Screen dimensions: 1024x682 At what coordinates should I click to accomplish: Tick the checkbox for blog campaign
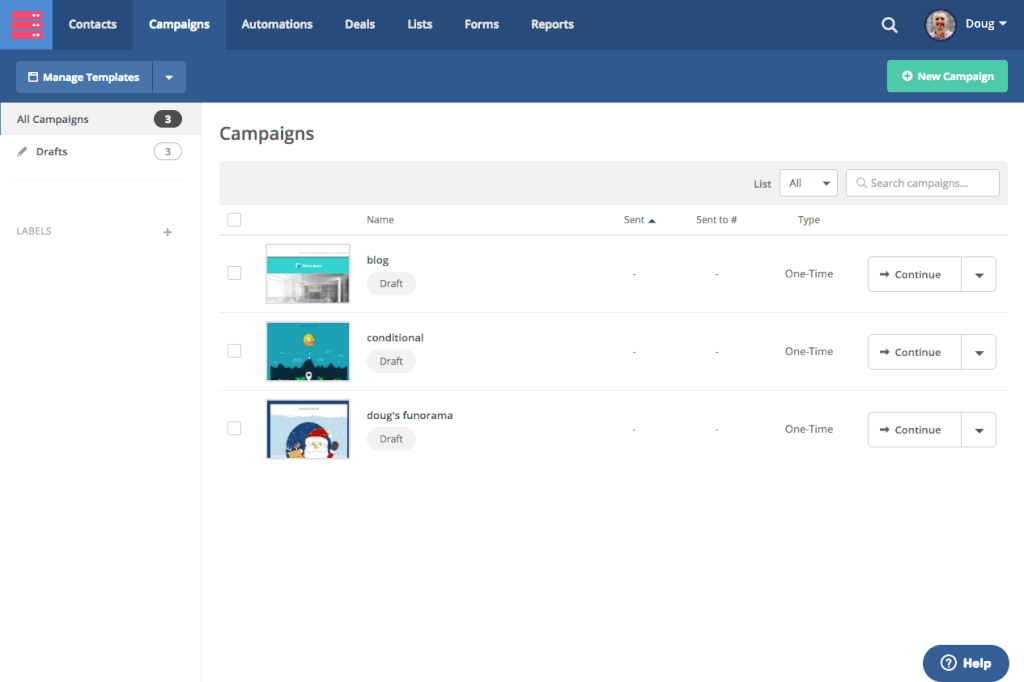point(234,273)
